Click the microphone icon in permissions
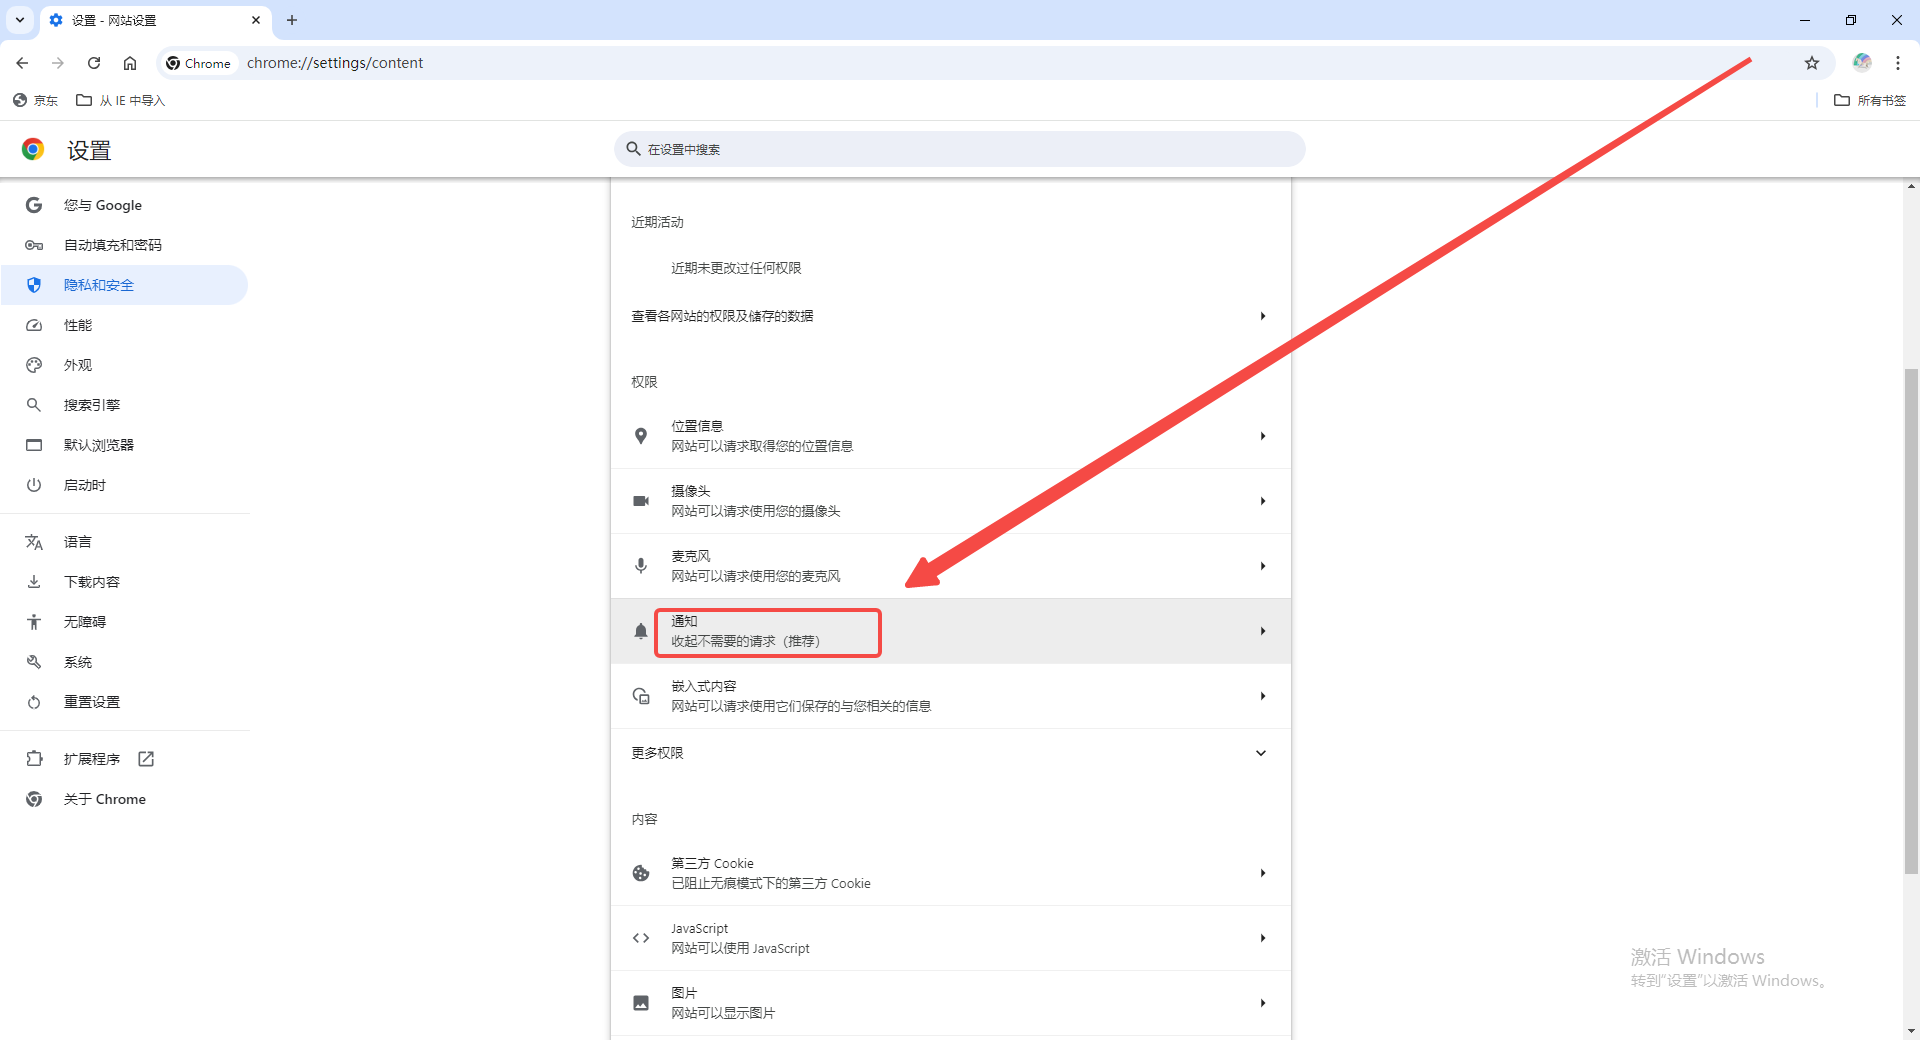This screenshot has width=1920, height=1040. 641,566
